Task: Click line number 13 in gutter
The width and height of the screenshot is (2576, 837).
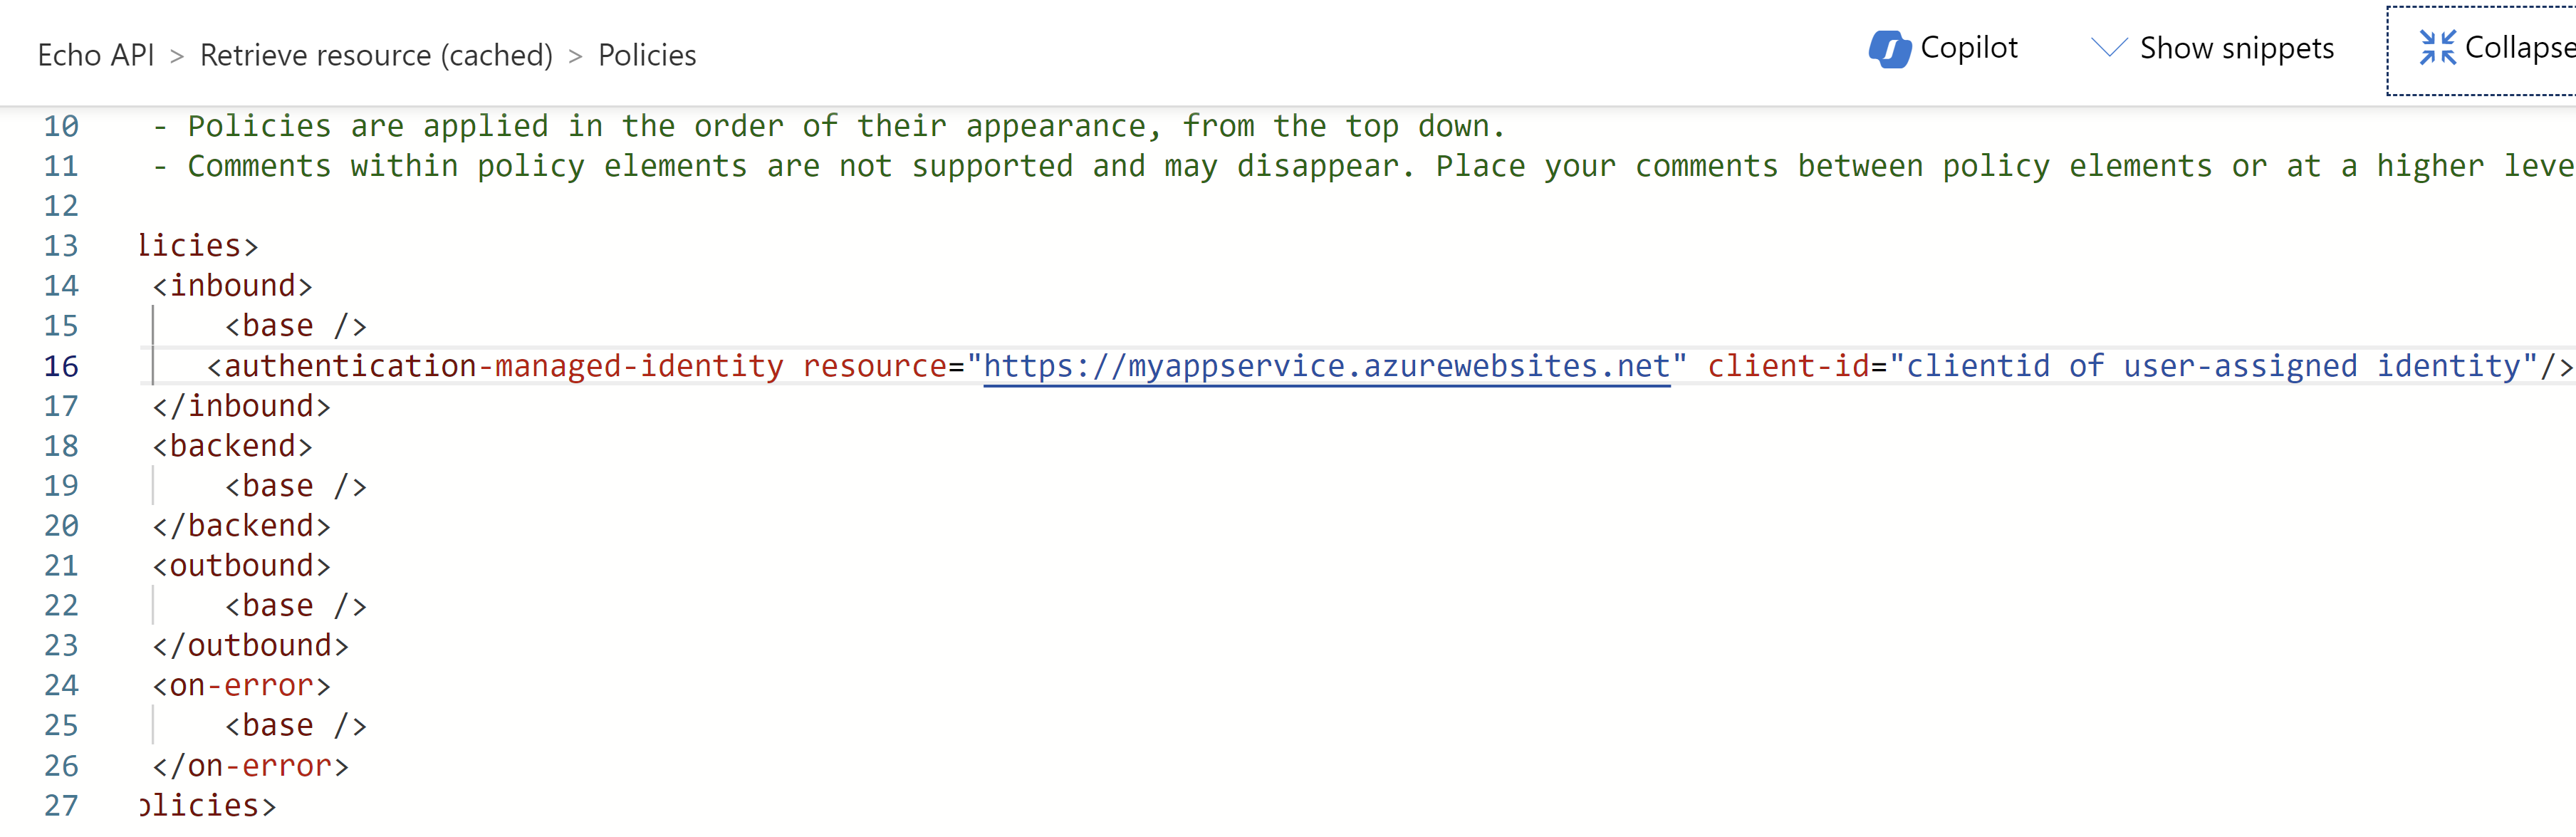Action: pos(61,246)
